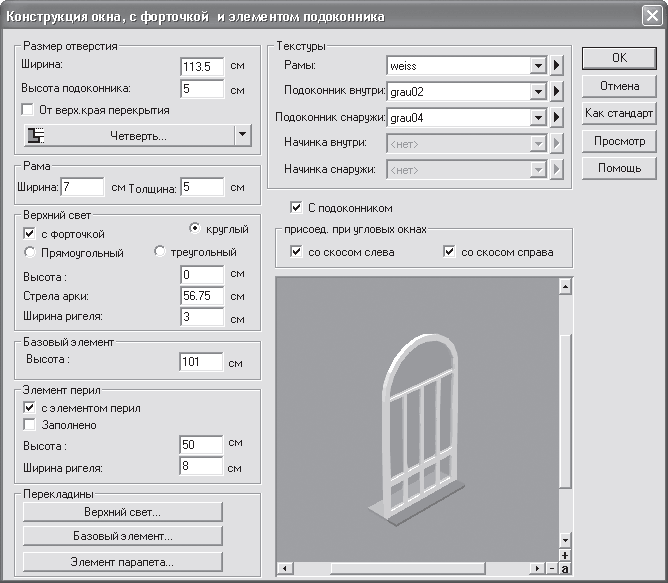Open Верхний свет crossbars settings

(x=123, y=512)
